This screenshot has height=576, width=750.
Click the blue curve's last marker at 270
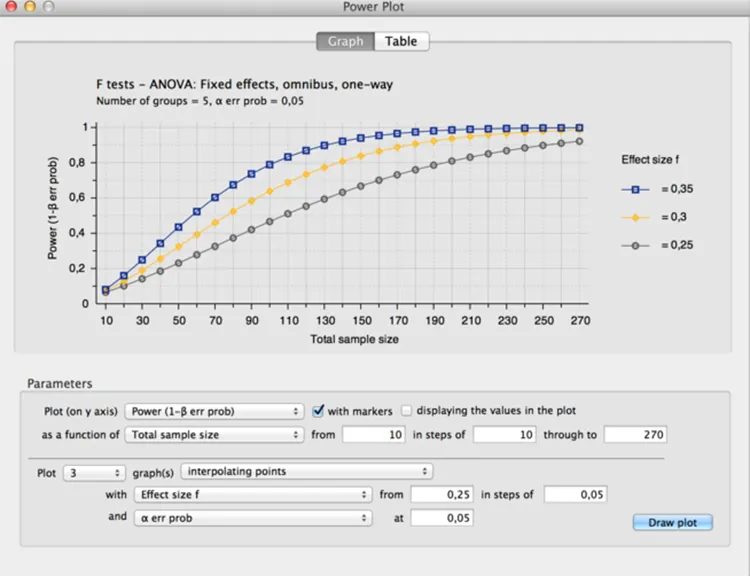(579, 128)
